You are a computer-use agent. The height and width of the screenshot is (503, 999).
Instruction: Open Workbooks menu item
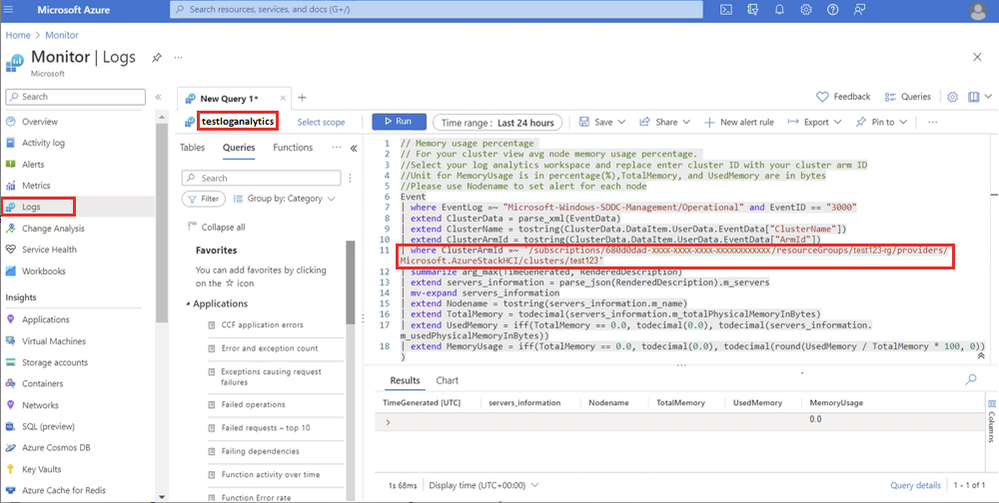point(43,271)
